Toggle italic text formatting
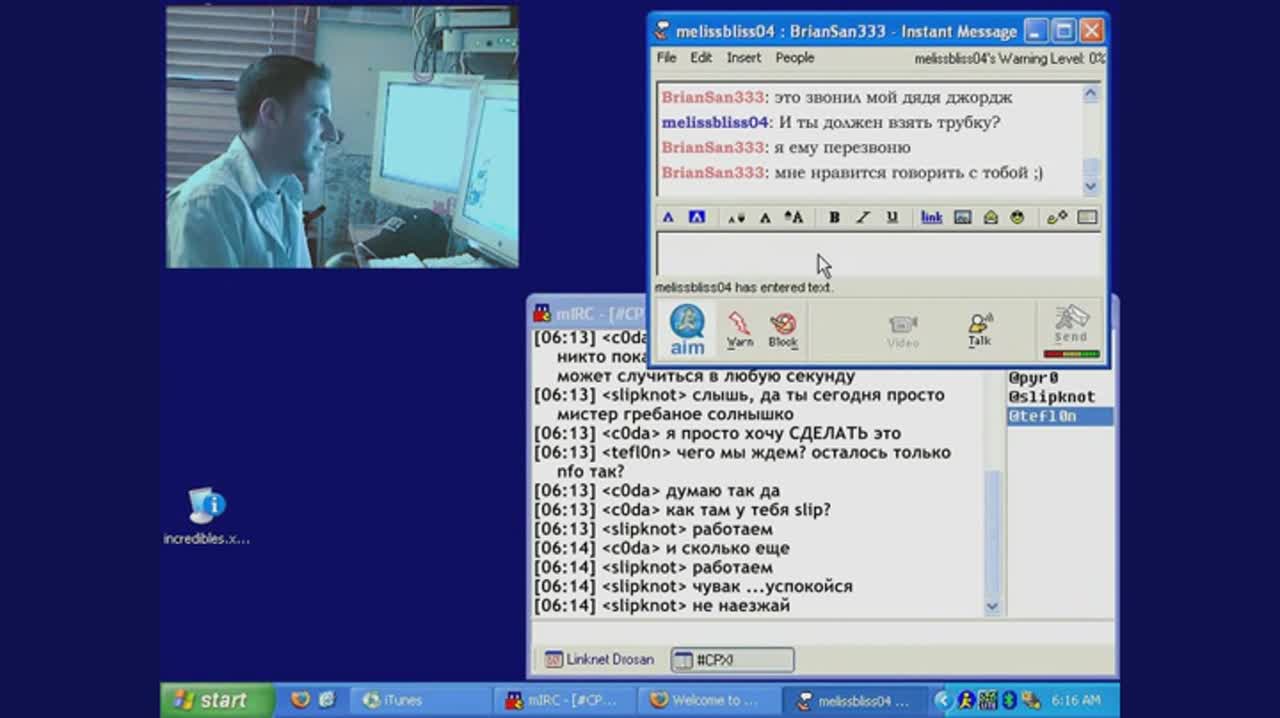The height and width of the screenshot is (718, 1280). point(863,217)
